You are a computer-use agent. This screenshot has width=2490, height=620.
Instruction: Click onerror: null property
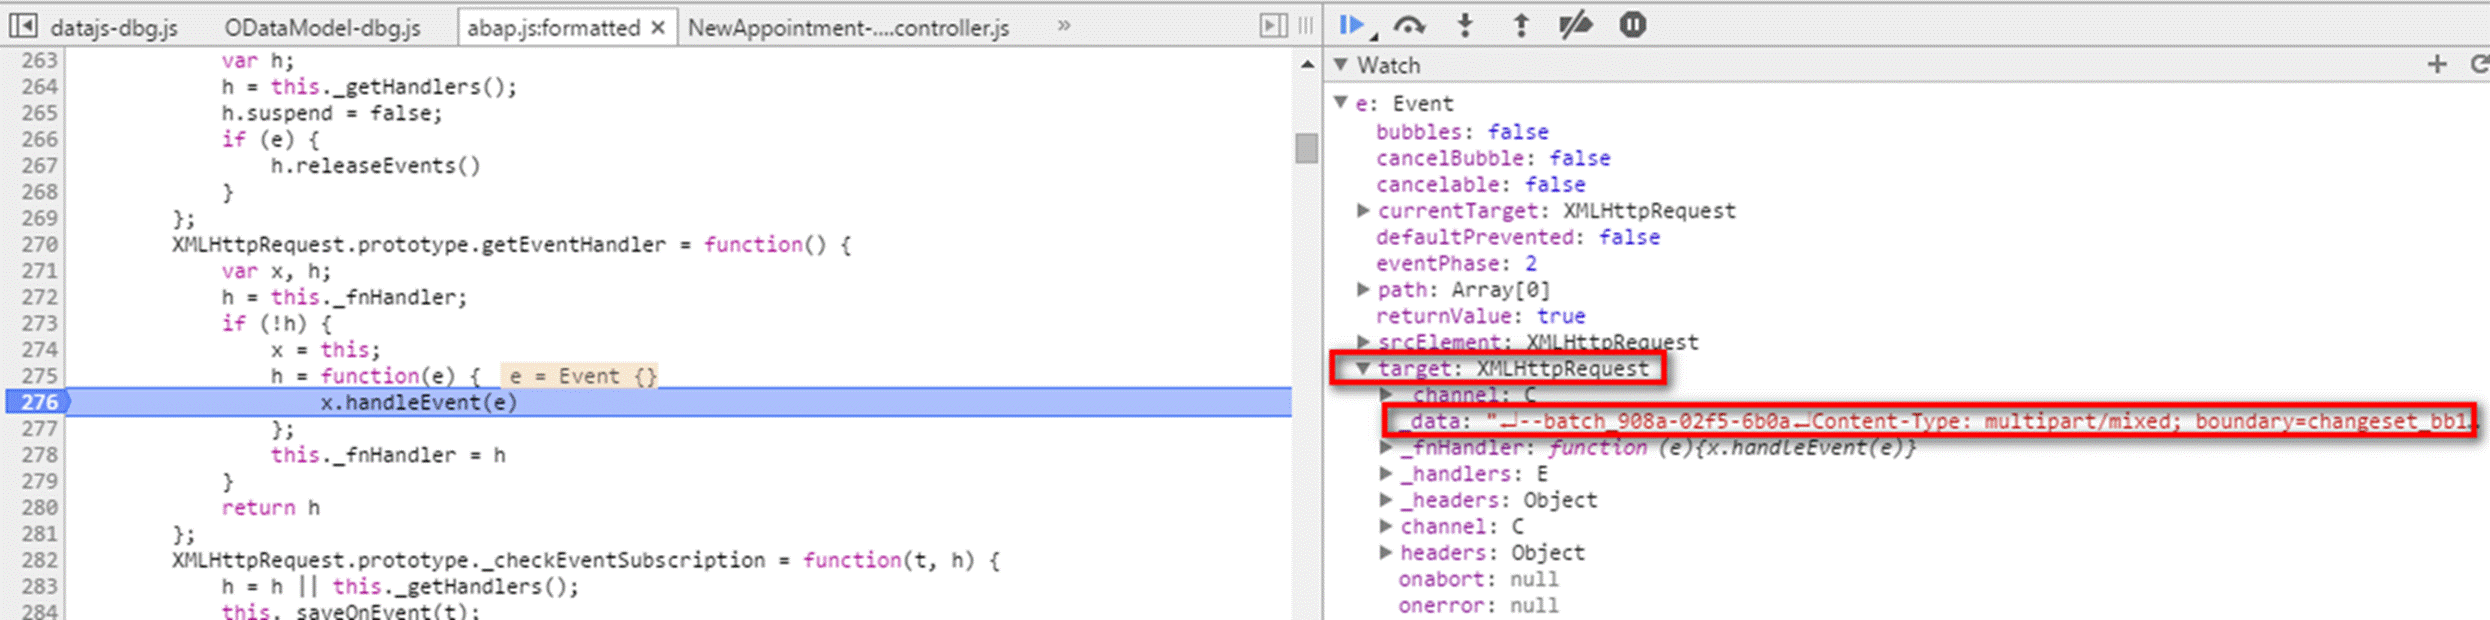[1478, 605]
